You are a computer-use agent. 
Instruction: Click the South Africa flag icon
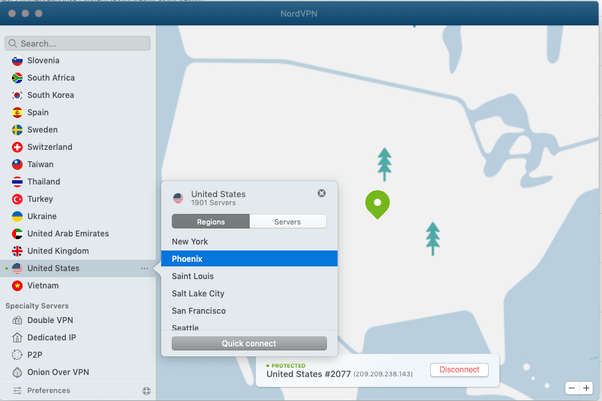[17, 78]
